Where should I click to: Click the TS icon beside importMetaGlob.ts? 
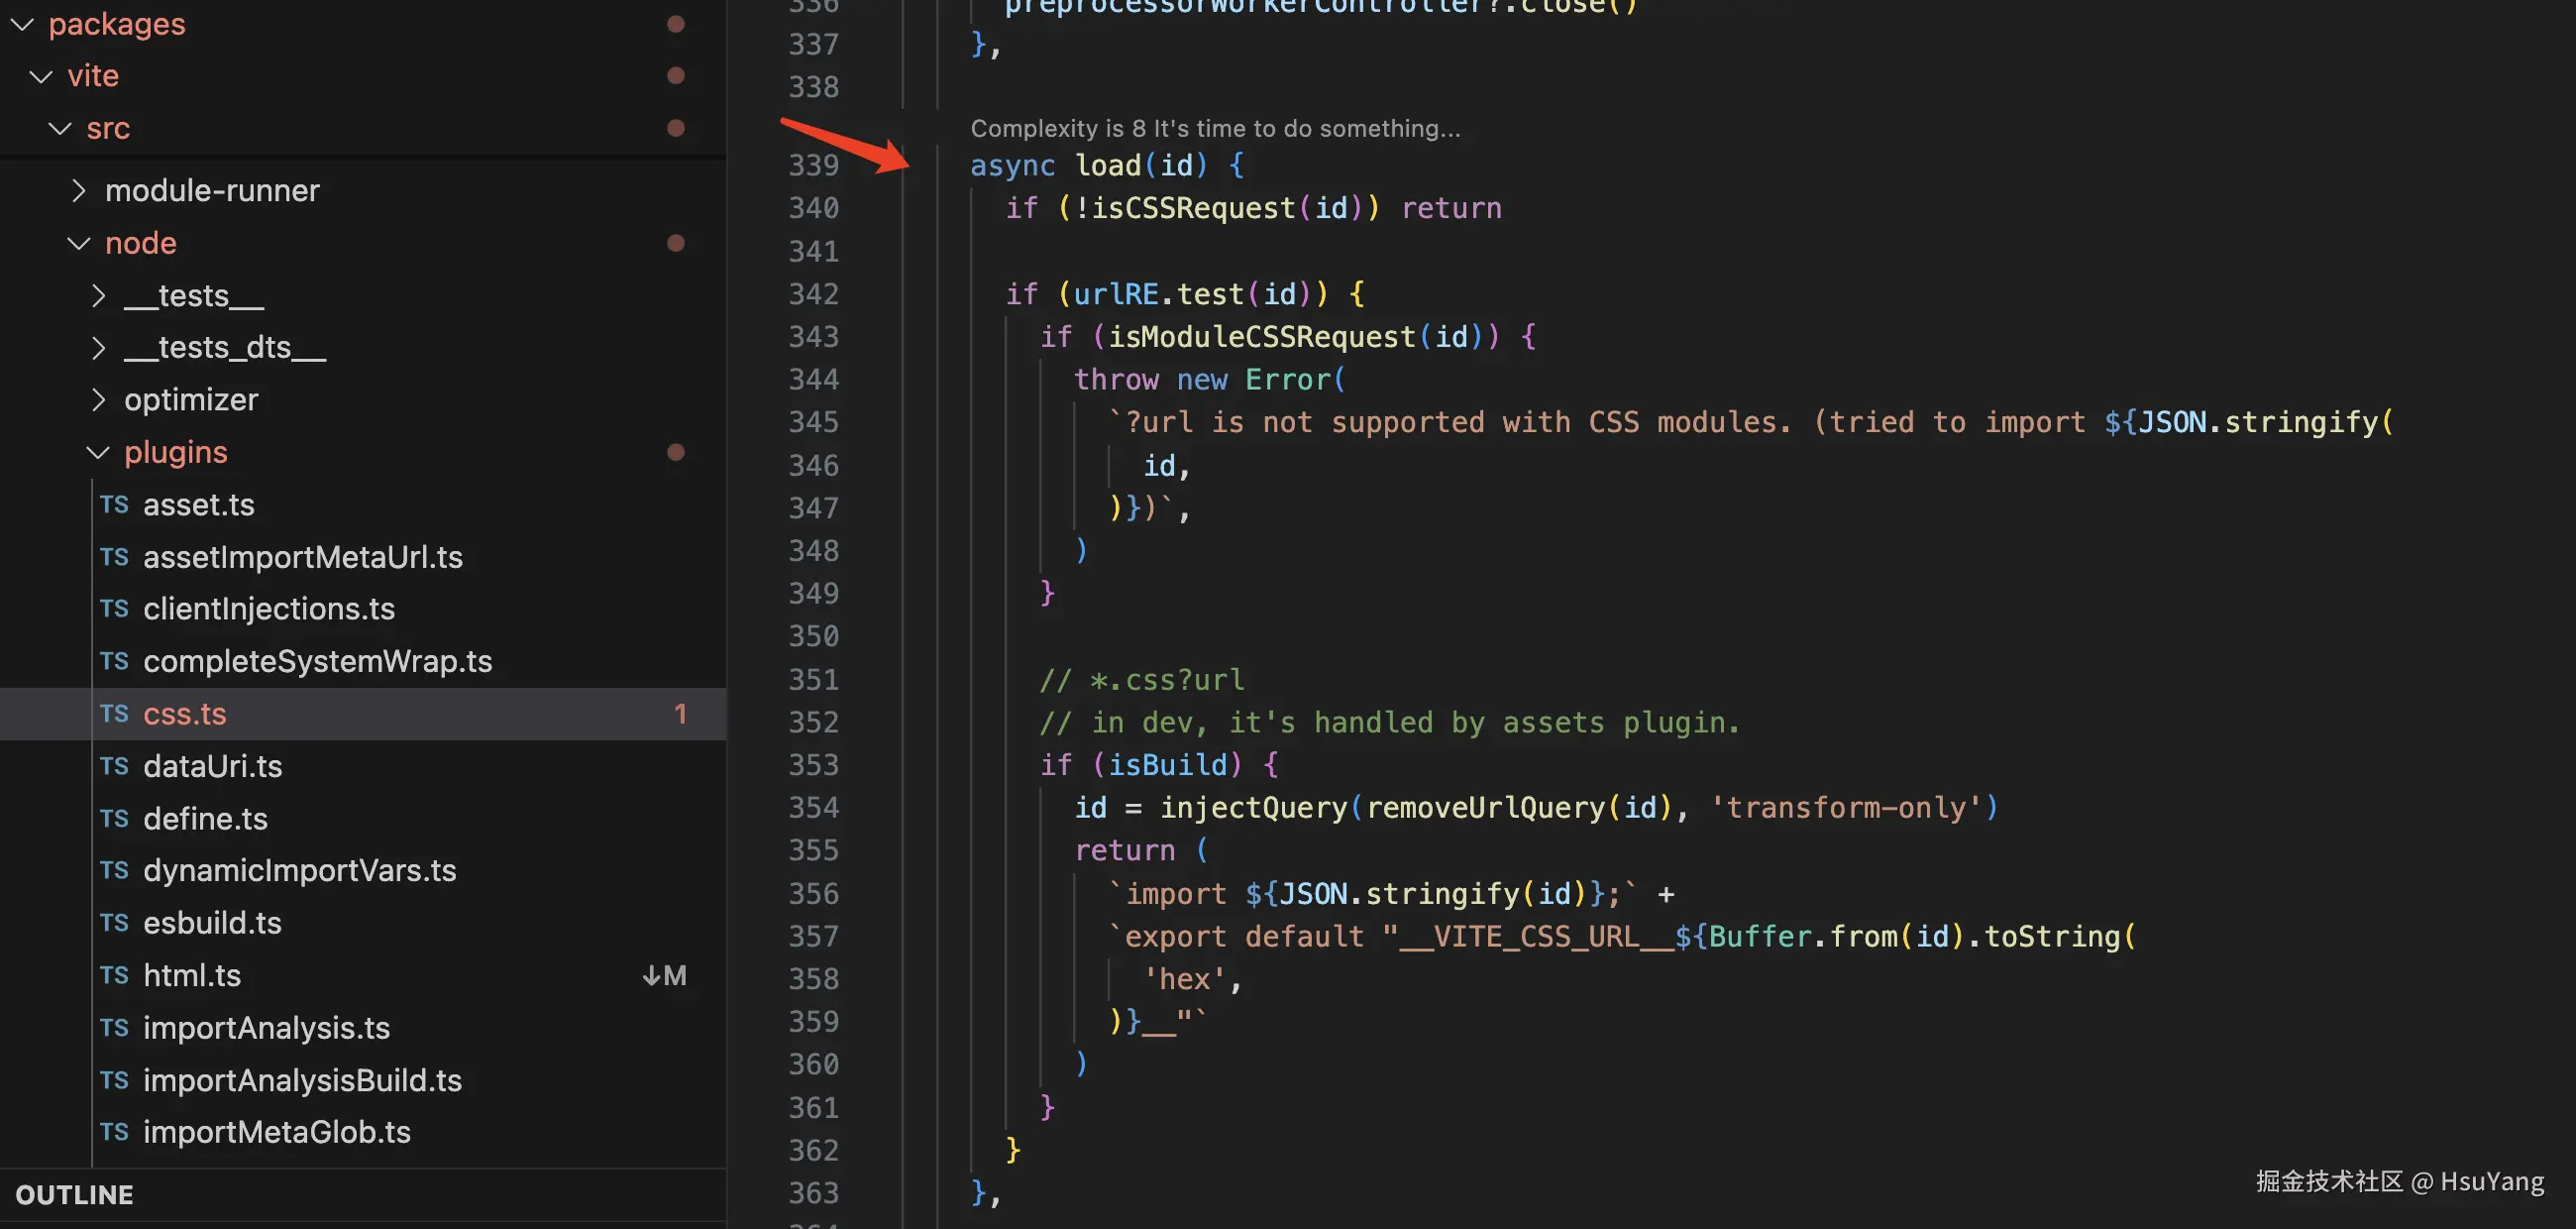click(114, 1132)
